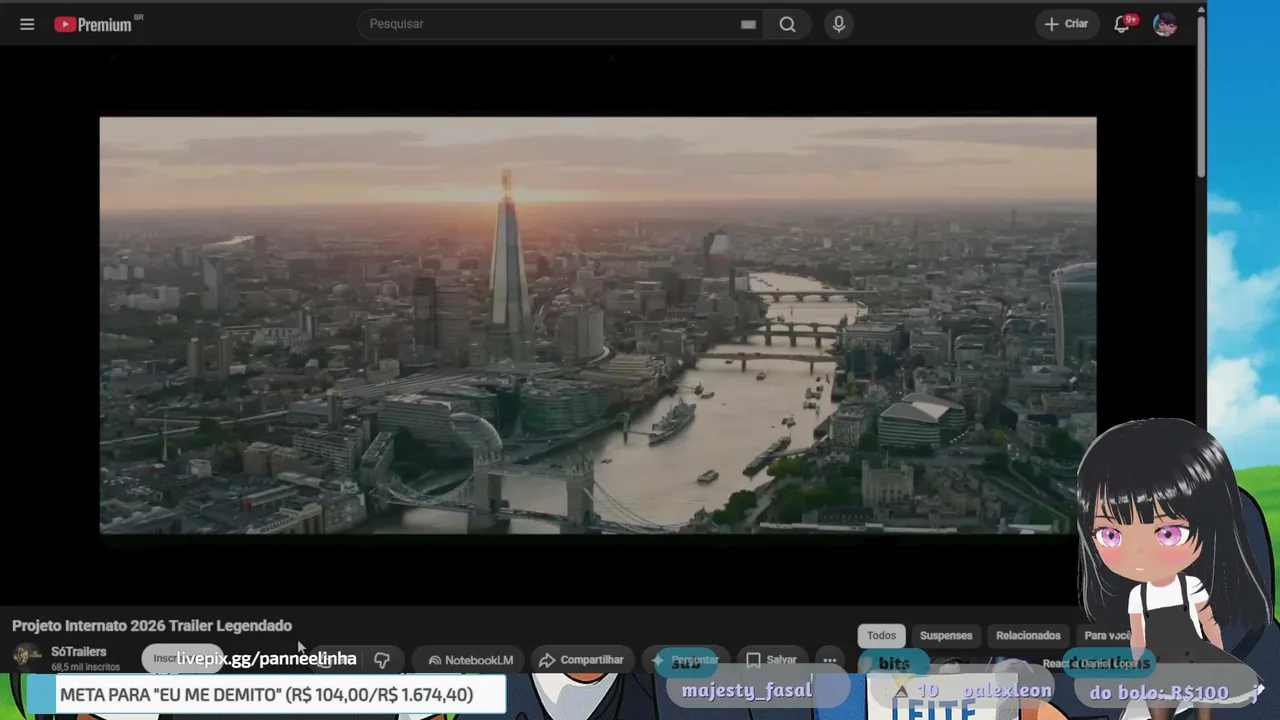
Task: Save the video with Salvar
Action: pyautogui.click(x=771, y=660)
